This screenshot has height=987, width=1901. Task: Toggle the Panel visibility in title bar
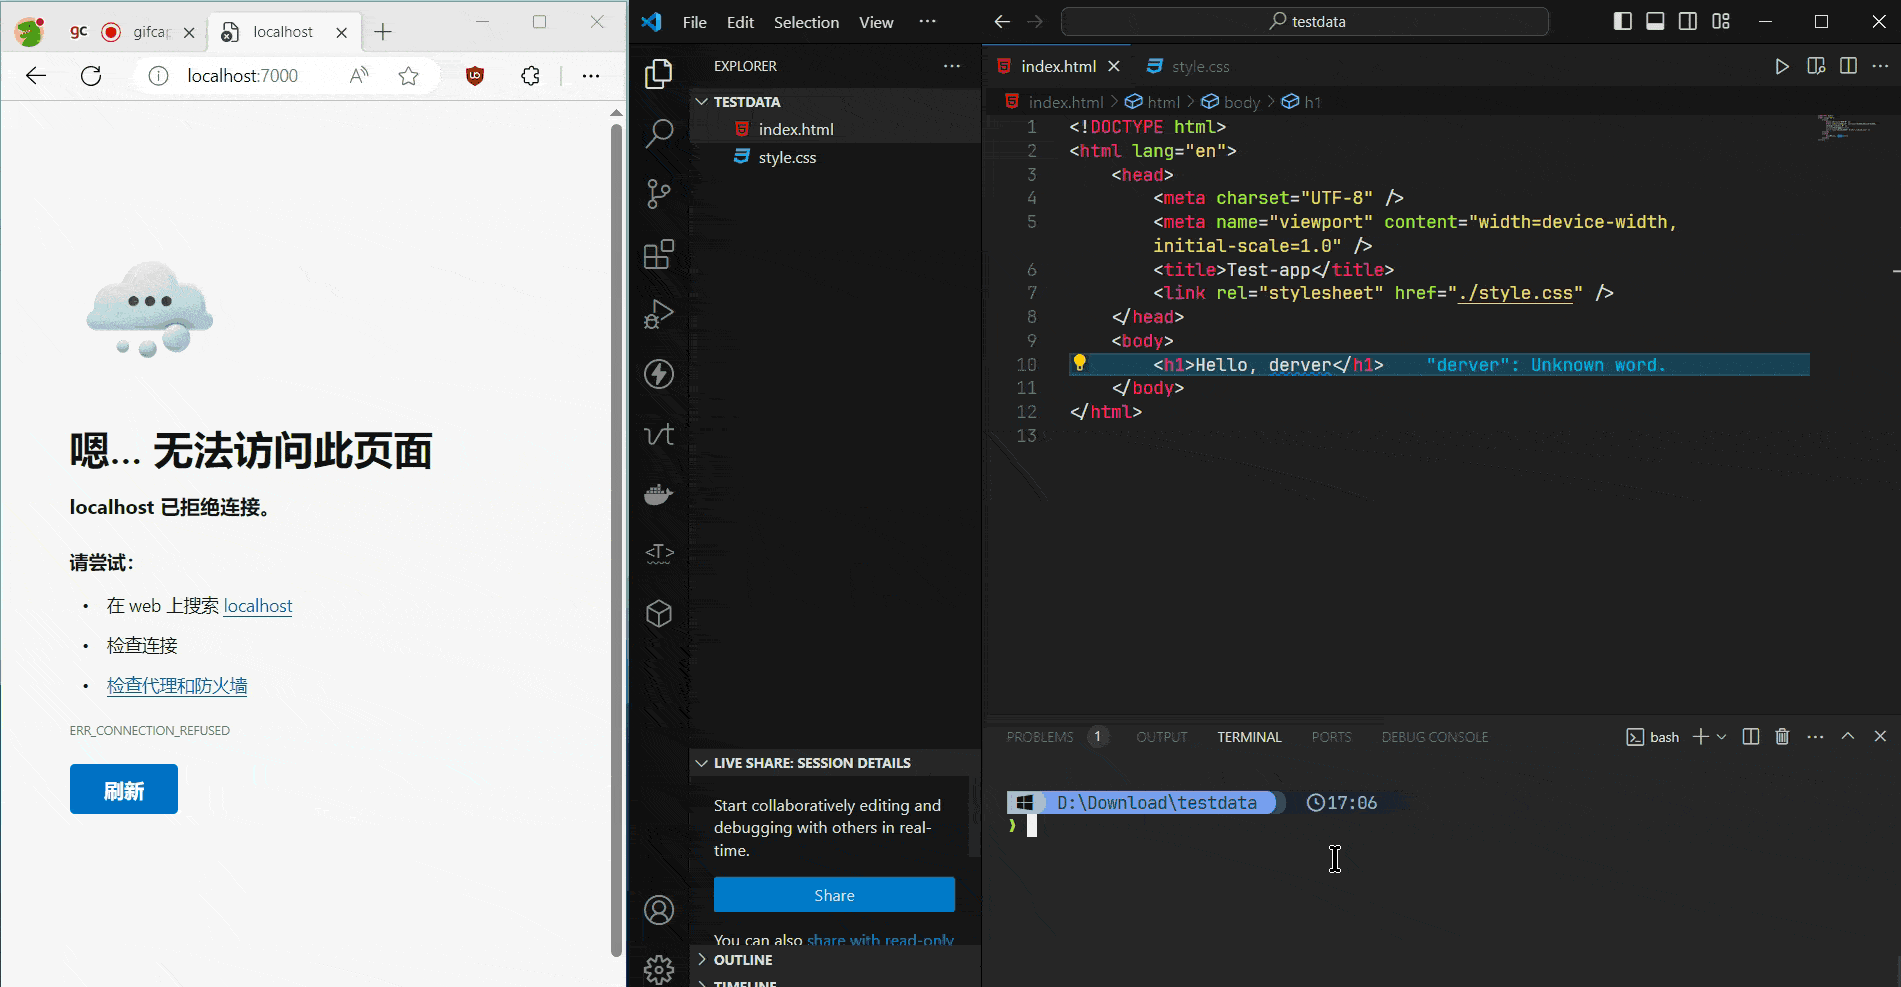(x=1655, y=21)
